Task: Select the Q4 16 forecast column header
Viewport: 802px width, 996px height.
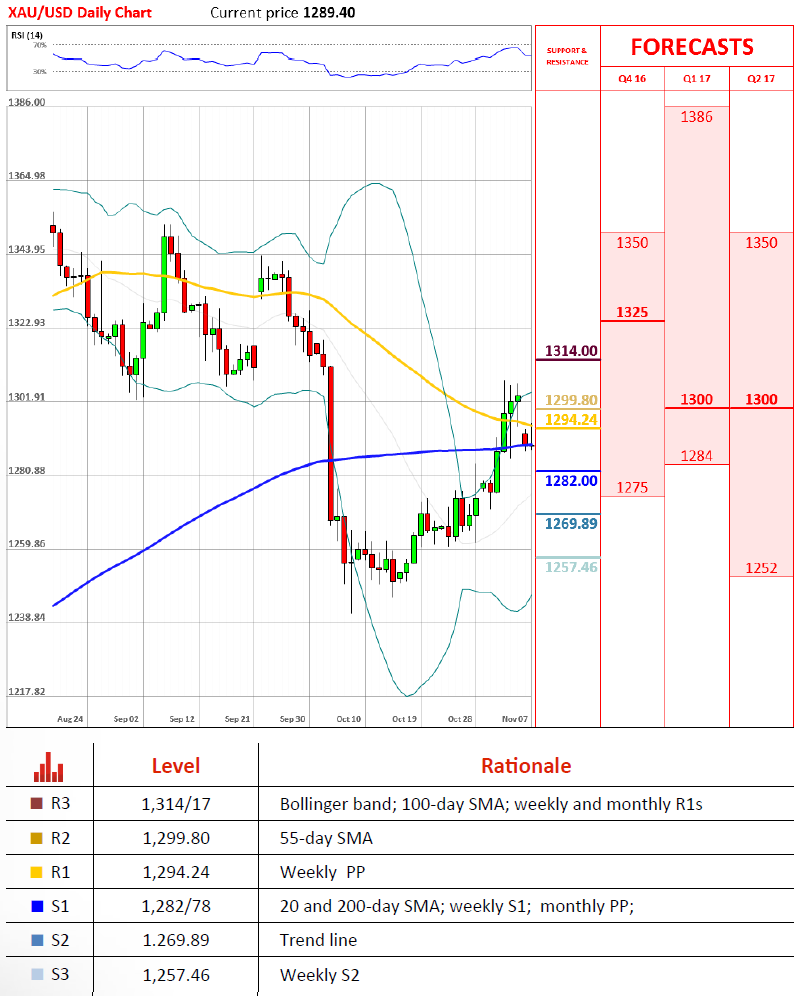Action: click(632, 79)
